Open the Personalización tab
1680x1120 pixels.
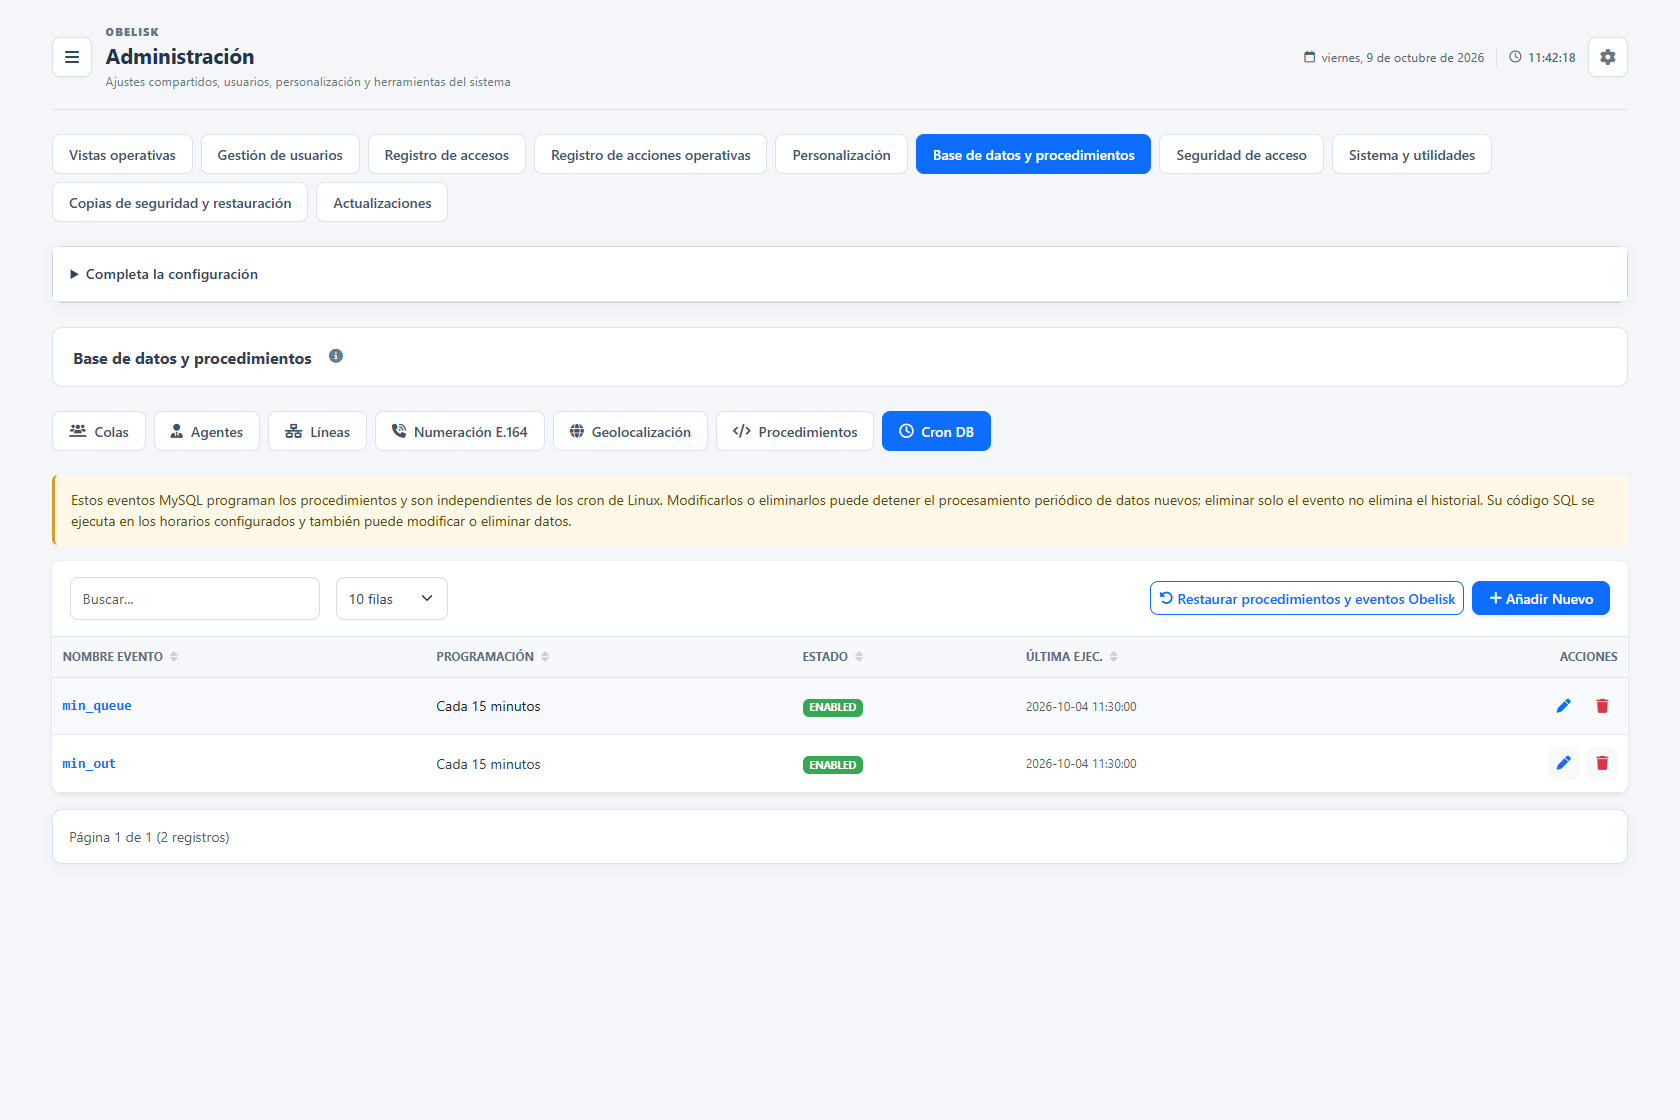[x=841, y=155]
